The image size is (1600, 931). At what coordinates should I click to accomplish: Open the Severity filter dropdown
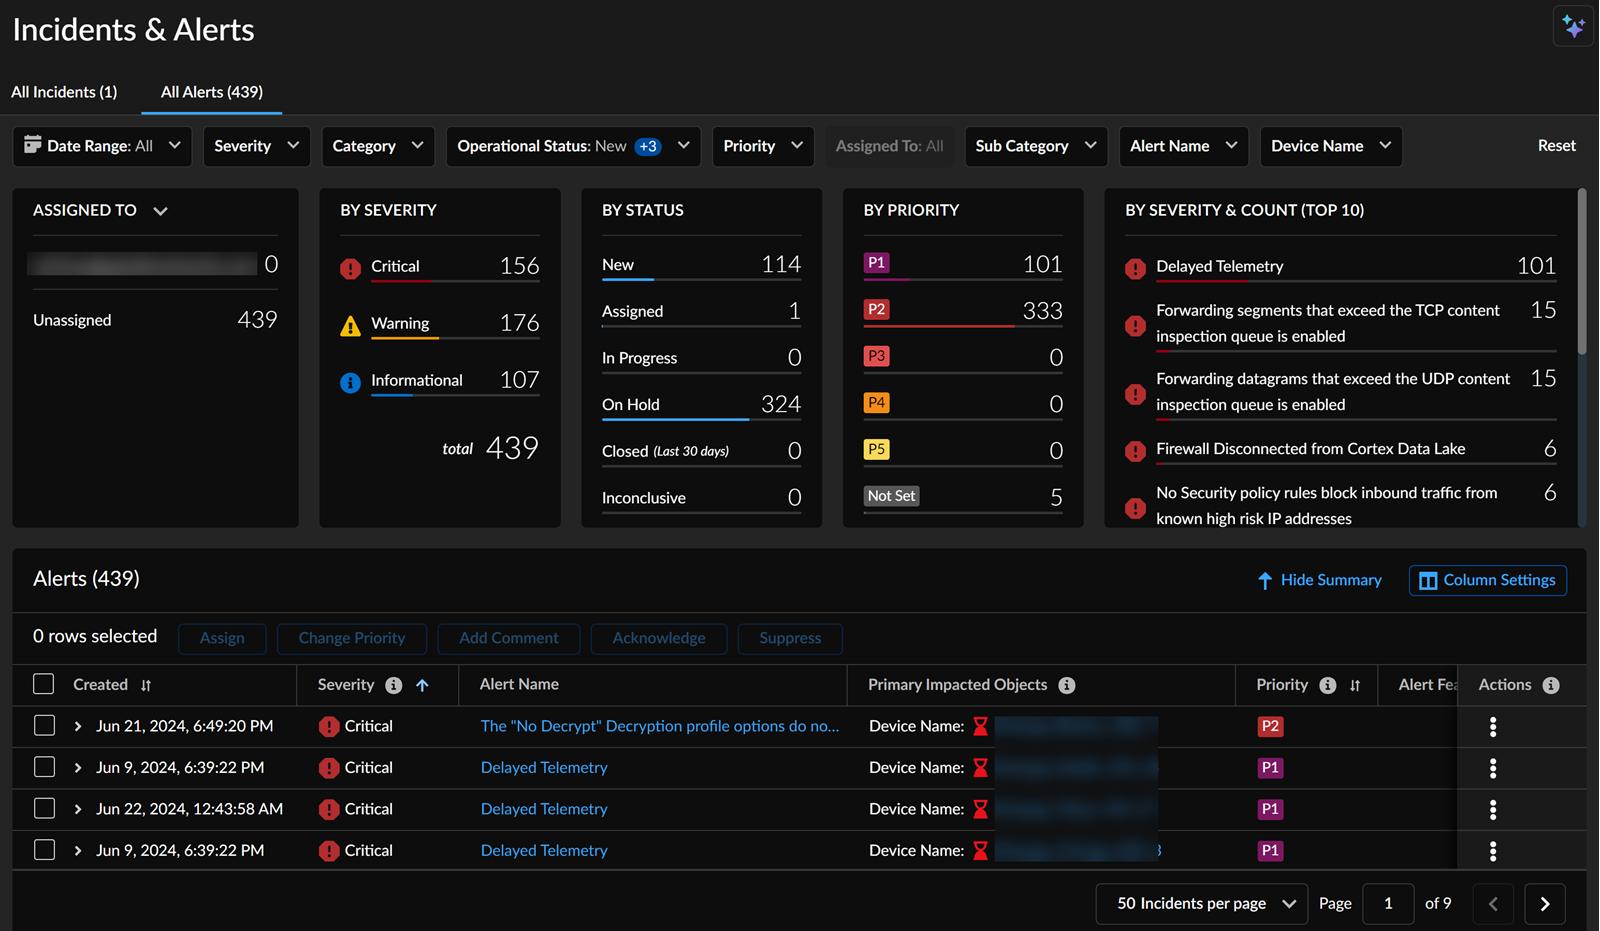tap(256, 146)
